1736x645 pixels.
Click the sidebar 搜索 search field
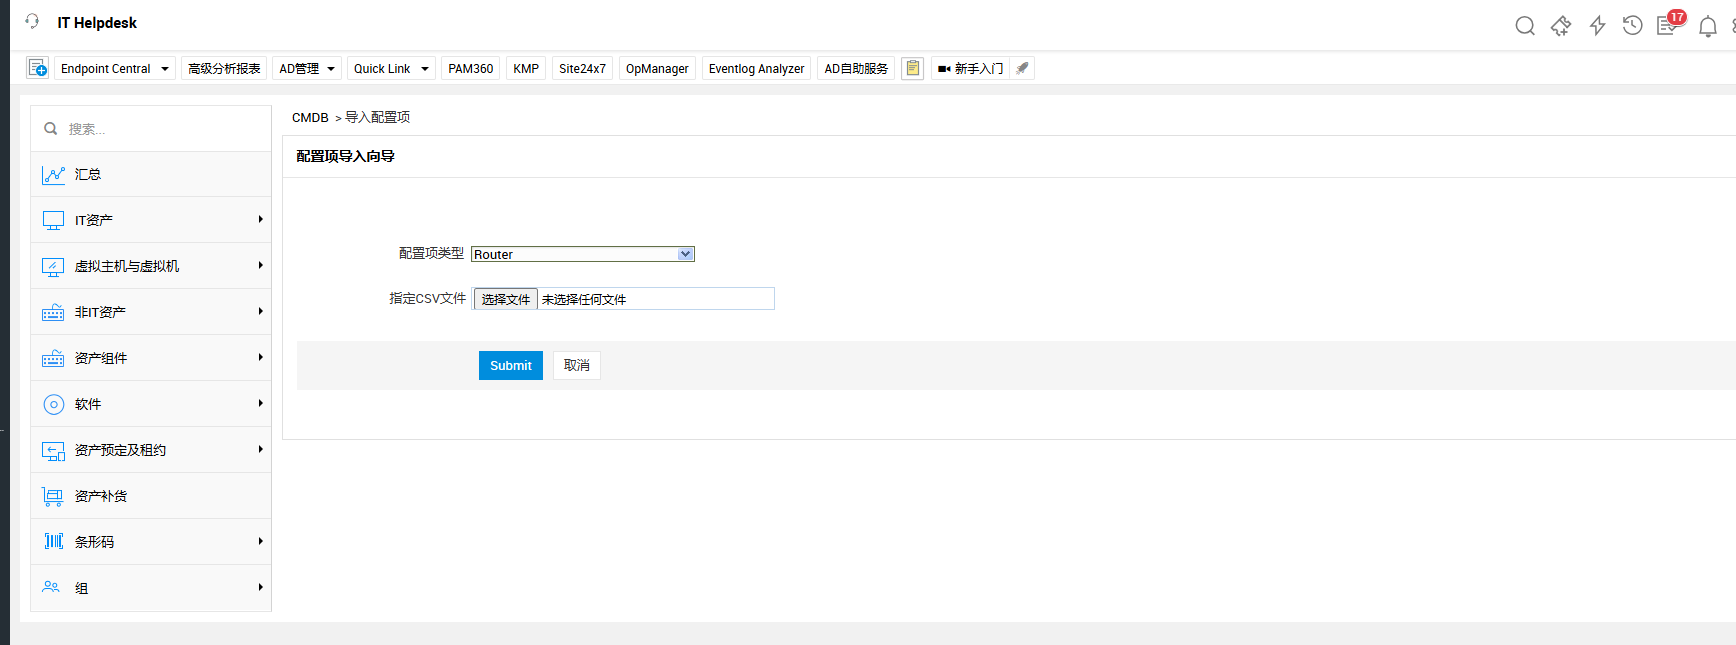(160, 129)
